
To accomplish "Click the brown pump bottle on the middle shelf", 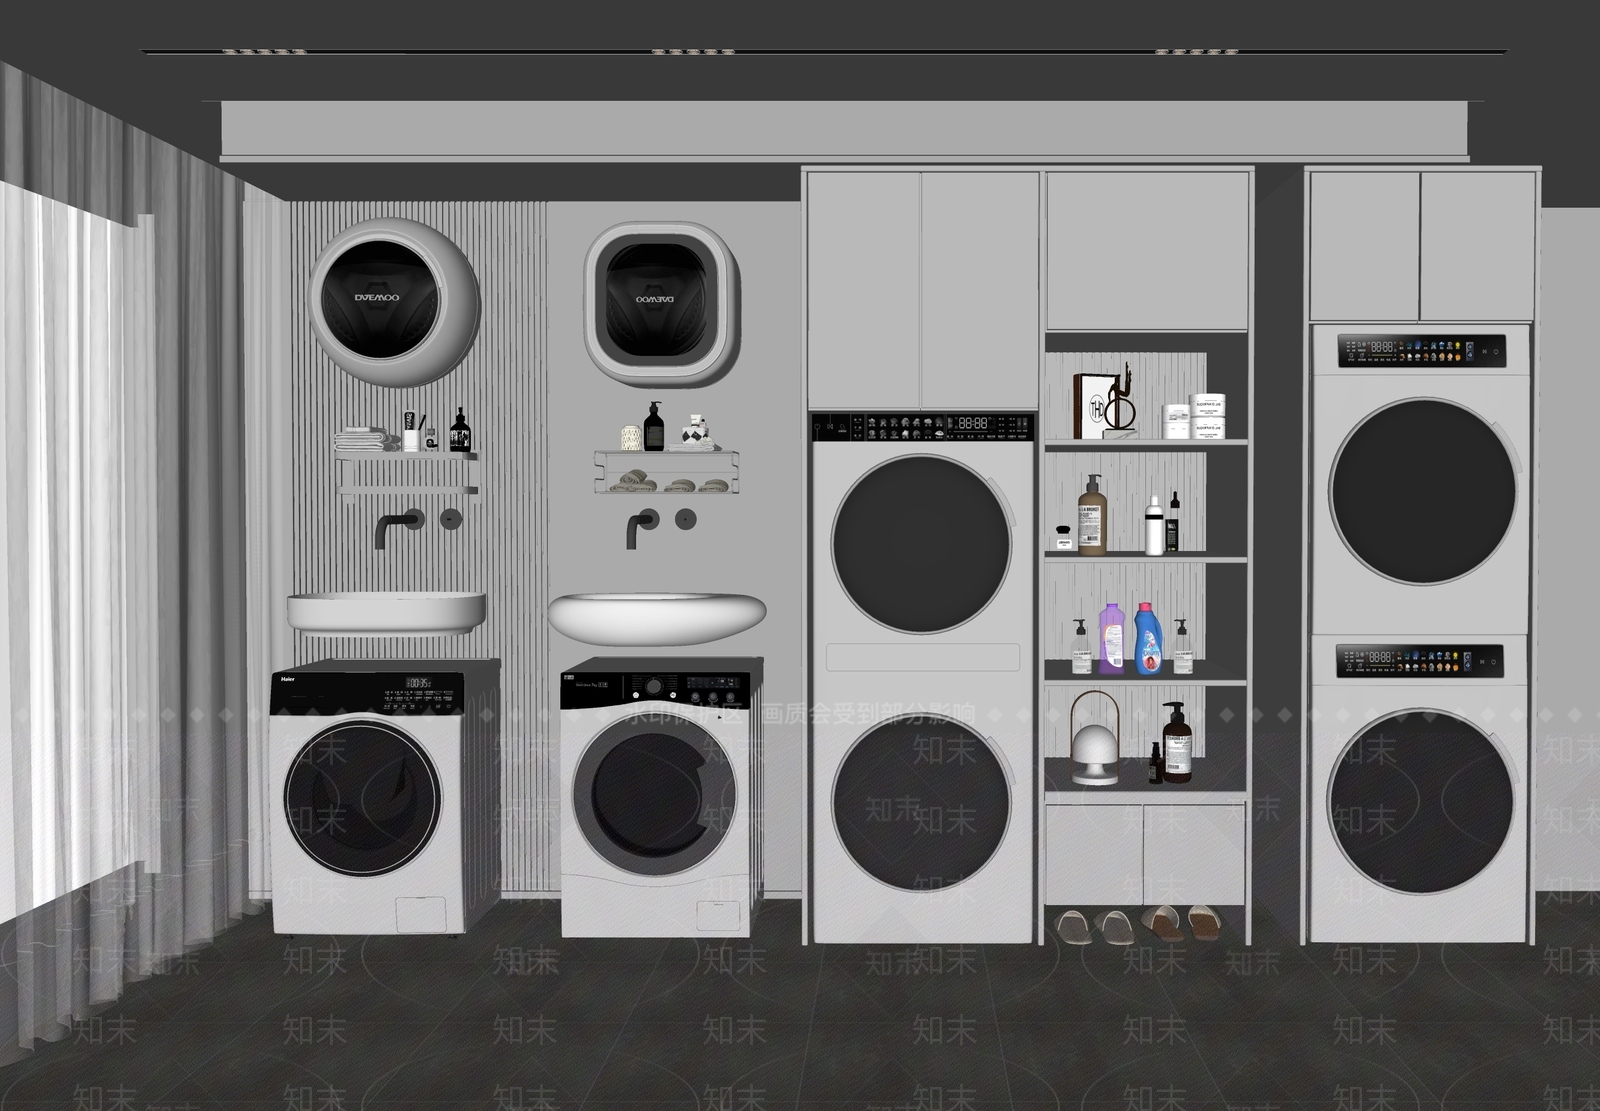I will tap(1091, 515).
